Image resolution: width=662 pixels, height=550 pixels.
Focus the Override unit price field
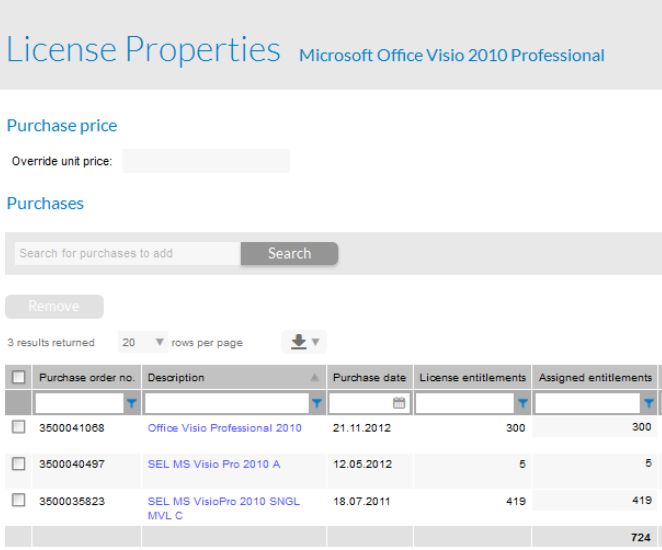tap(206, 161)
